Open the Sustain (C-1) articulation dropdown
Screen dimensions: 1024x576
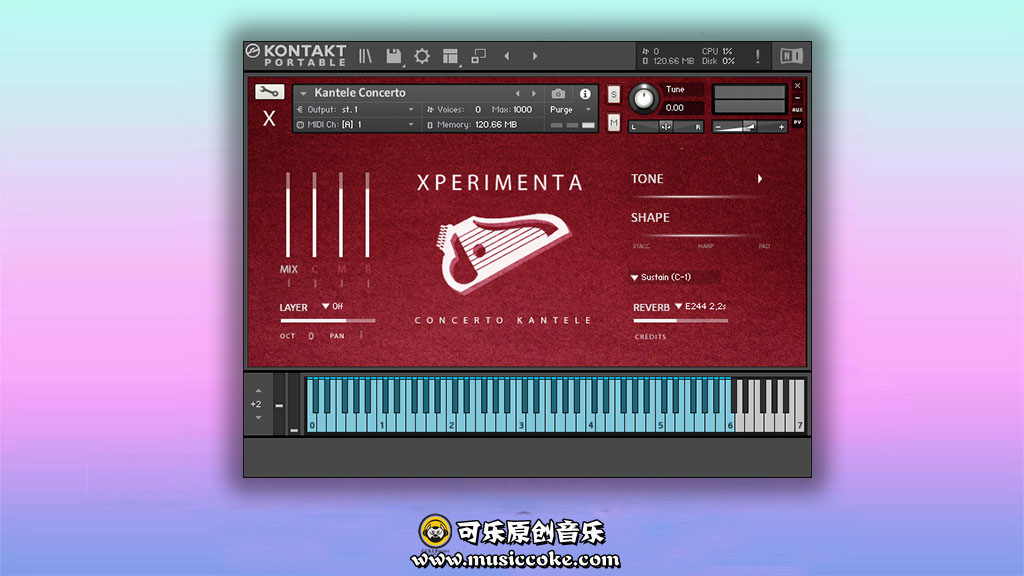click(x=675, y=277)
